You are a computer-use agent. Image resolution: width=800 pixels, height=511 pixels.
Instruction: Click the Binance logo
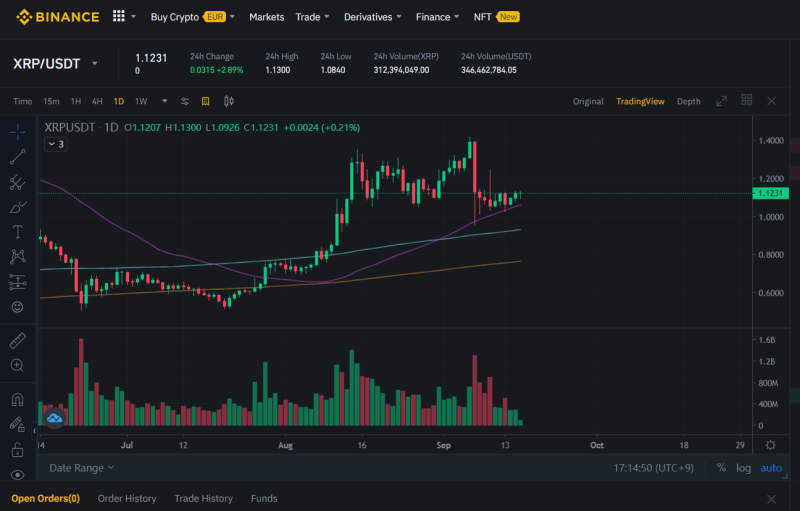point(58,17)
